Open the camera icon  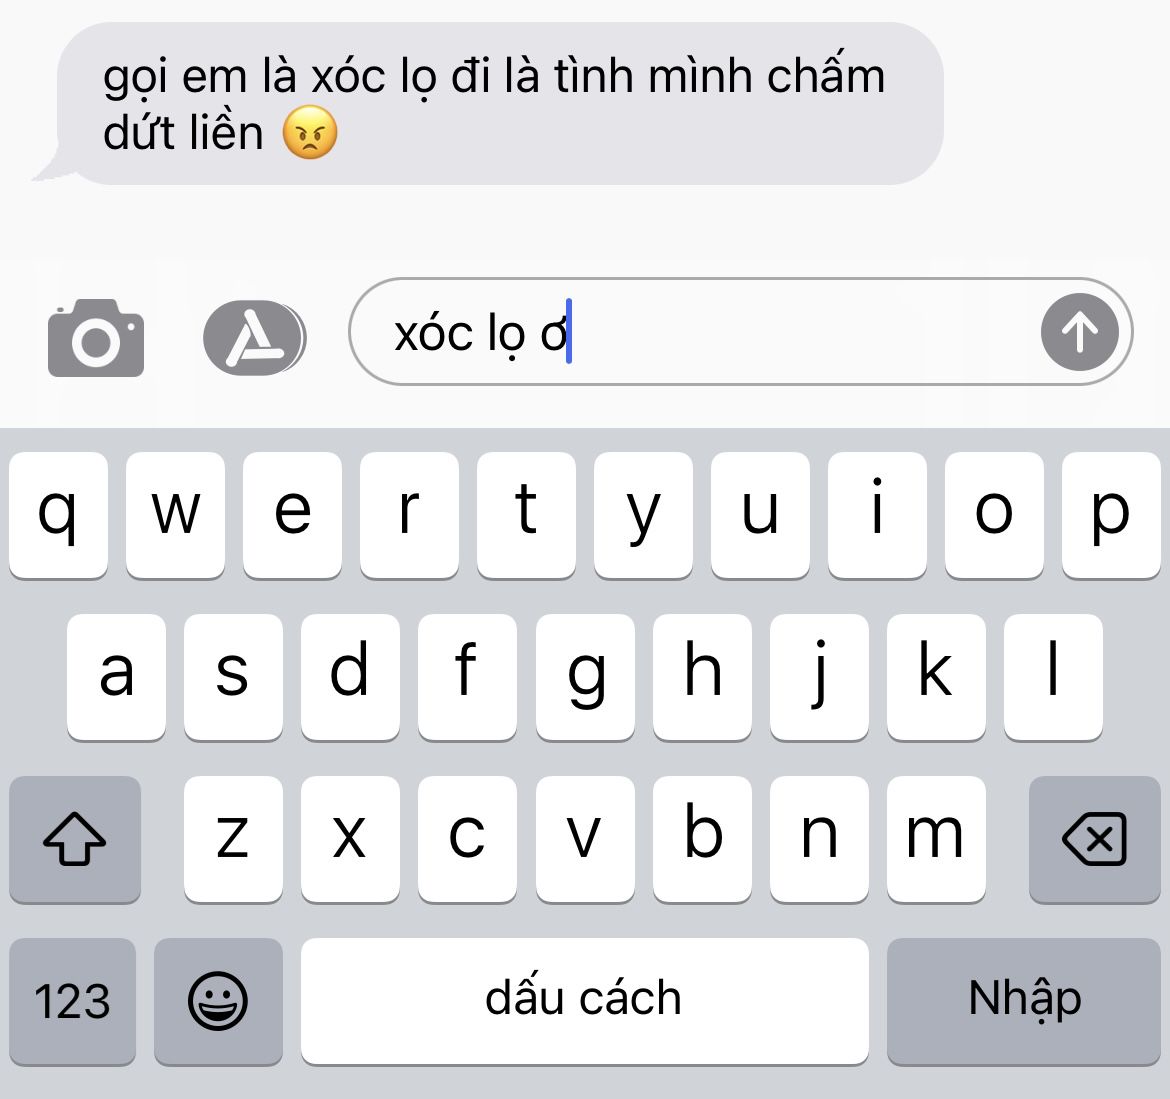point(96,337)
